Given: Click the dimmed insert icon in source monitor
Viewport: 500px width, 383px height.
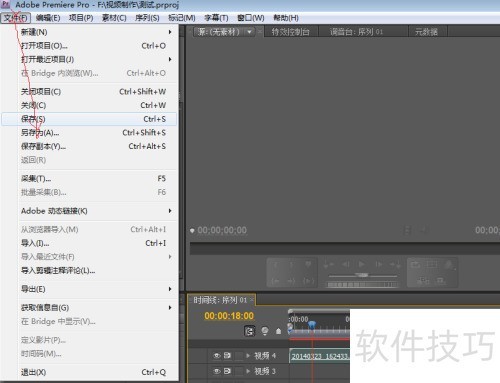Looking at the screenshot, I should coord(423,281).
